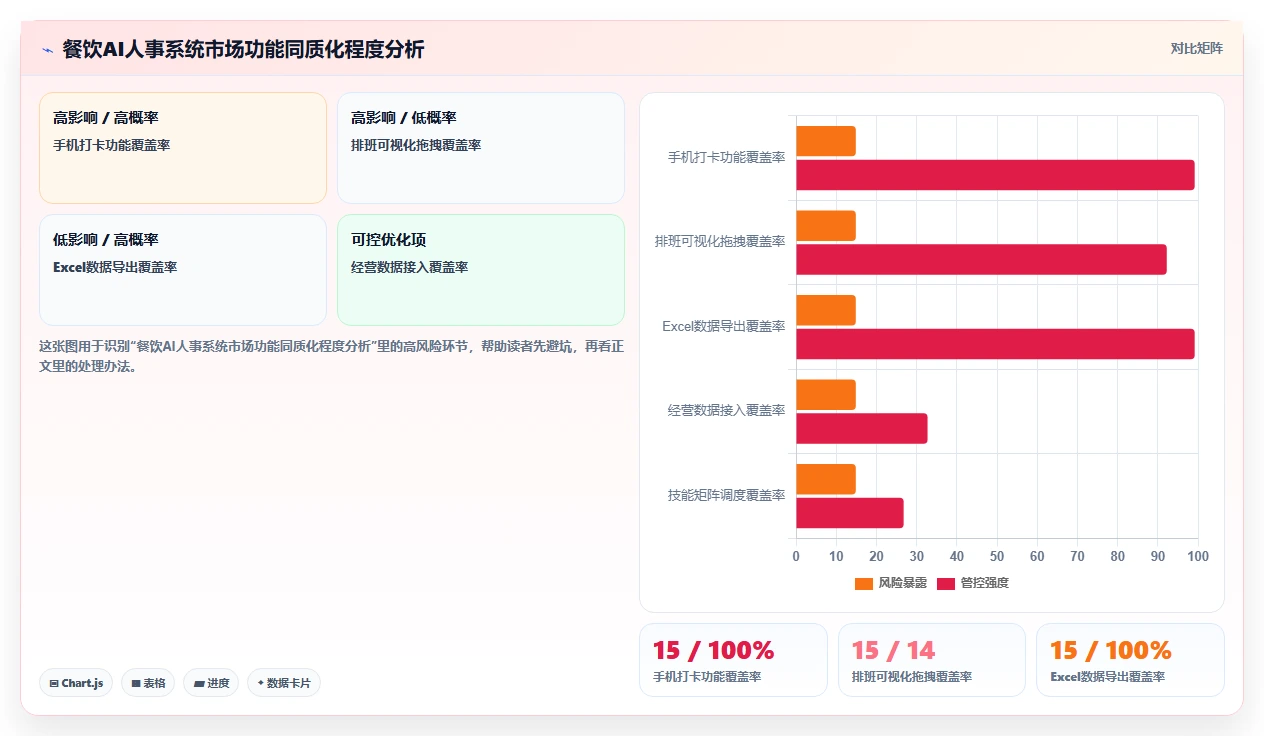Open the 可控优化项 quadrant card

[481, 270]
